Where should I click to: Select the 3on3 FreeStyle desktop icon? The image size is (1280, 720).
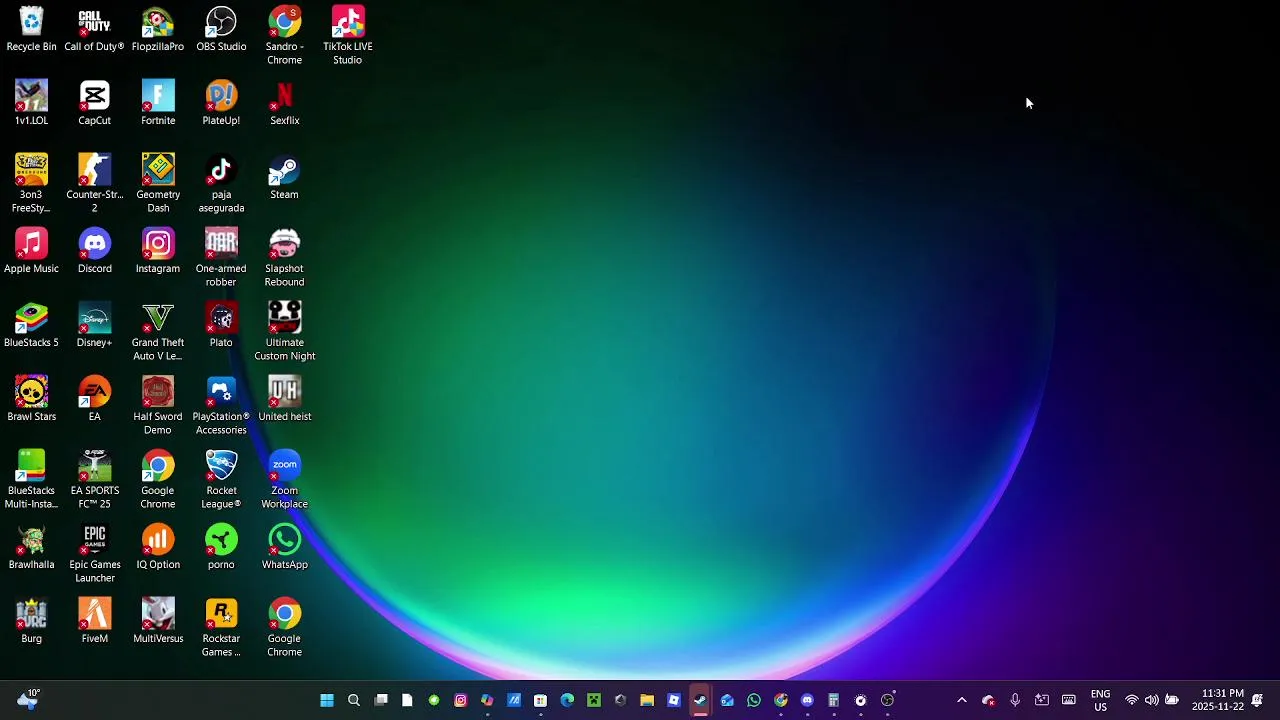tap(31, 184)
